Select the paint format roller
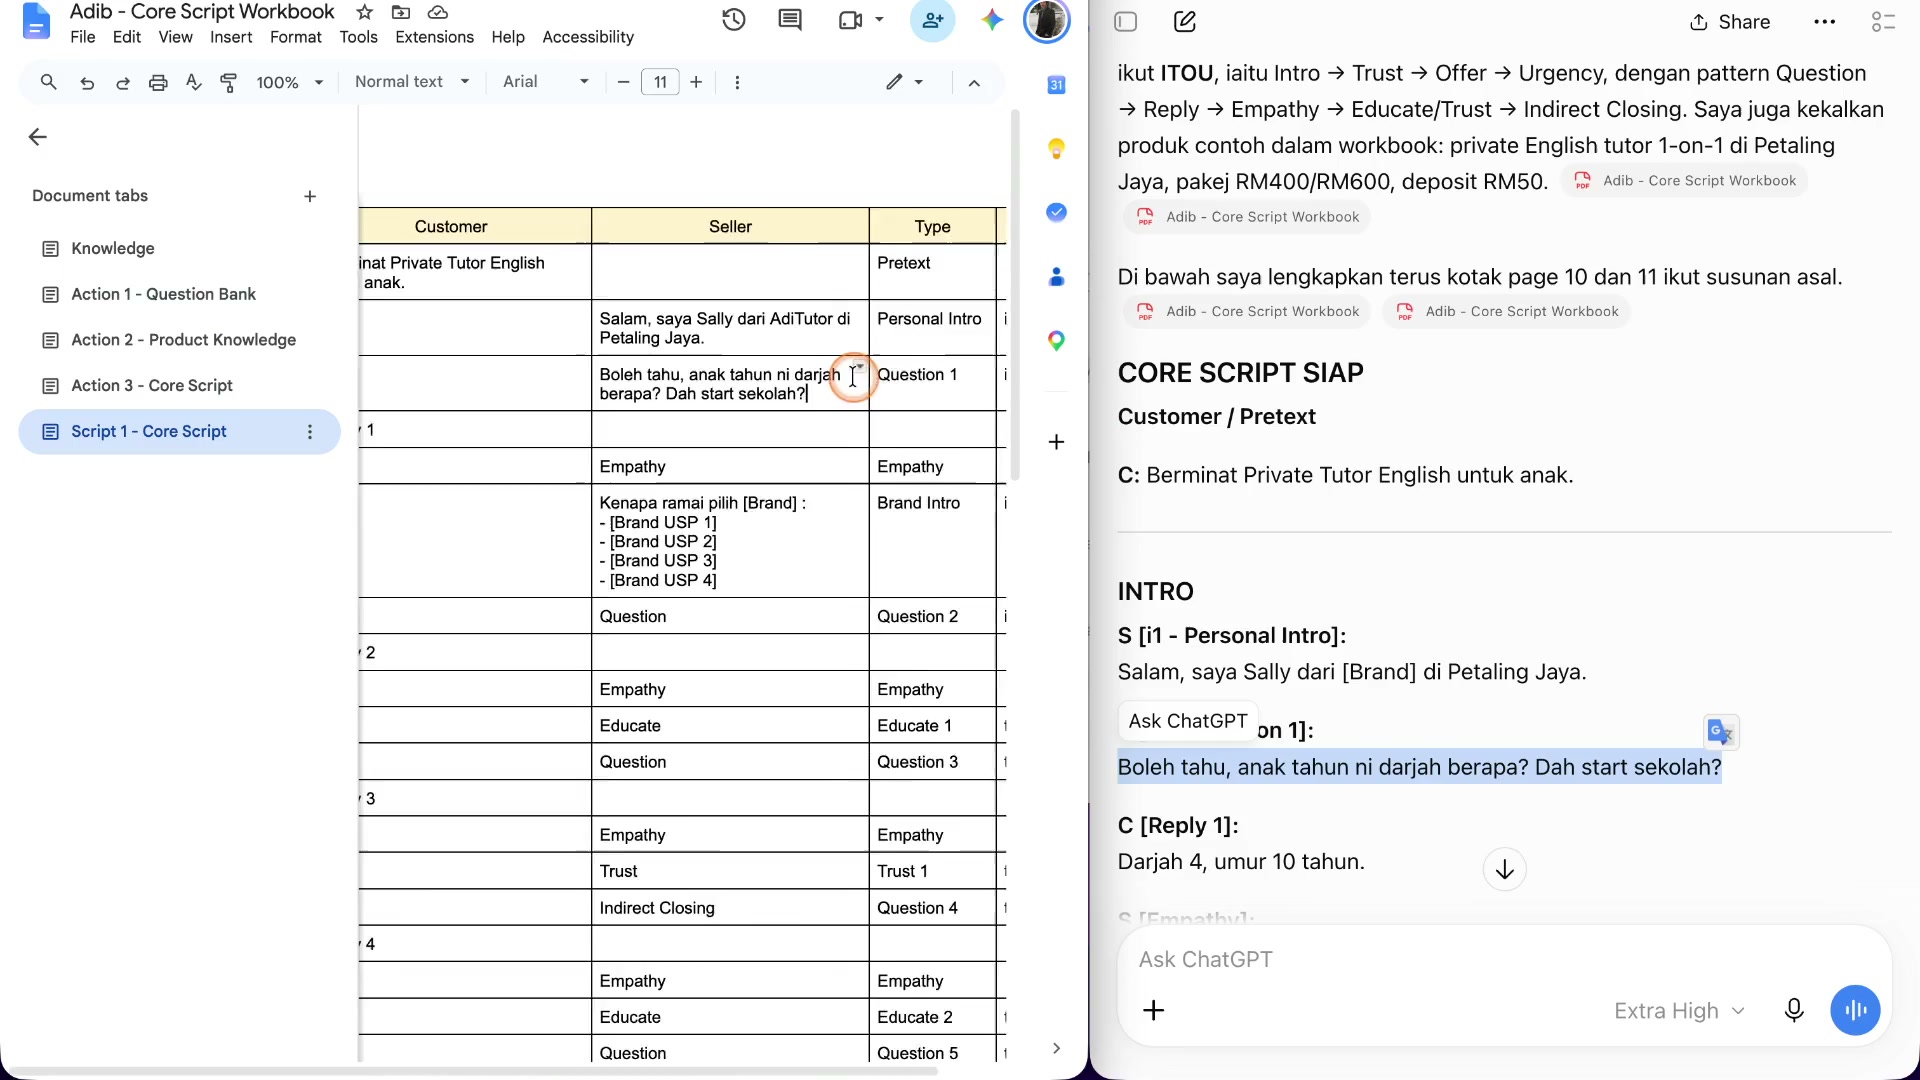 click(x=229, y=82)
